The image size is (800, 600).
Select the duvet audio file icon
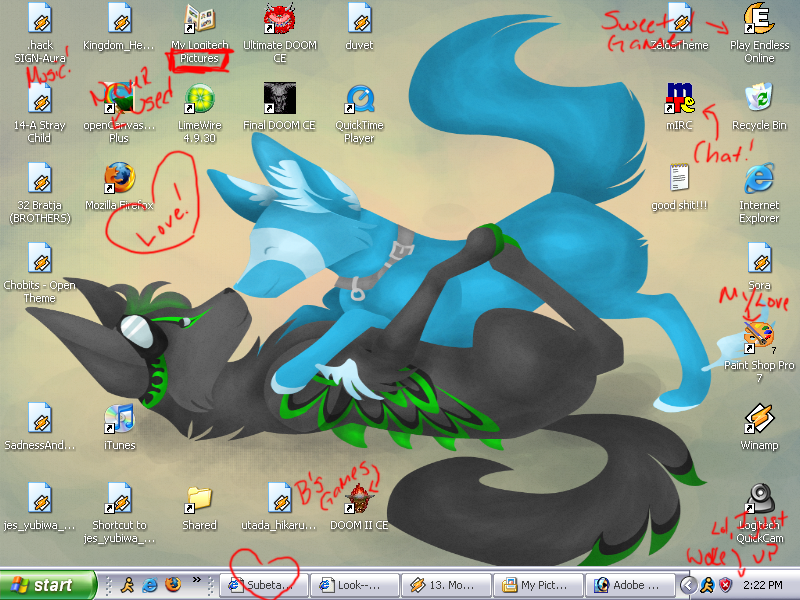pos(360,18)
